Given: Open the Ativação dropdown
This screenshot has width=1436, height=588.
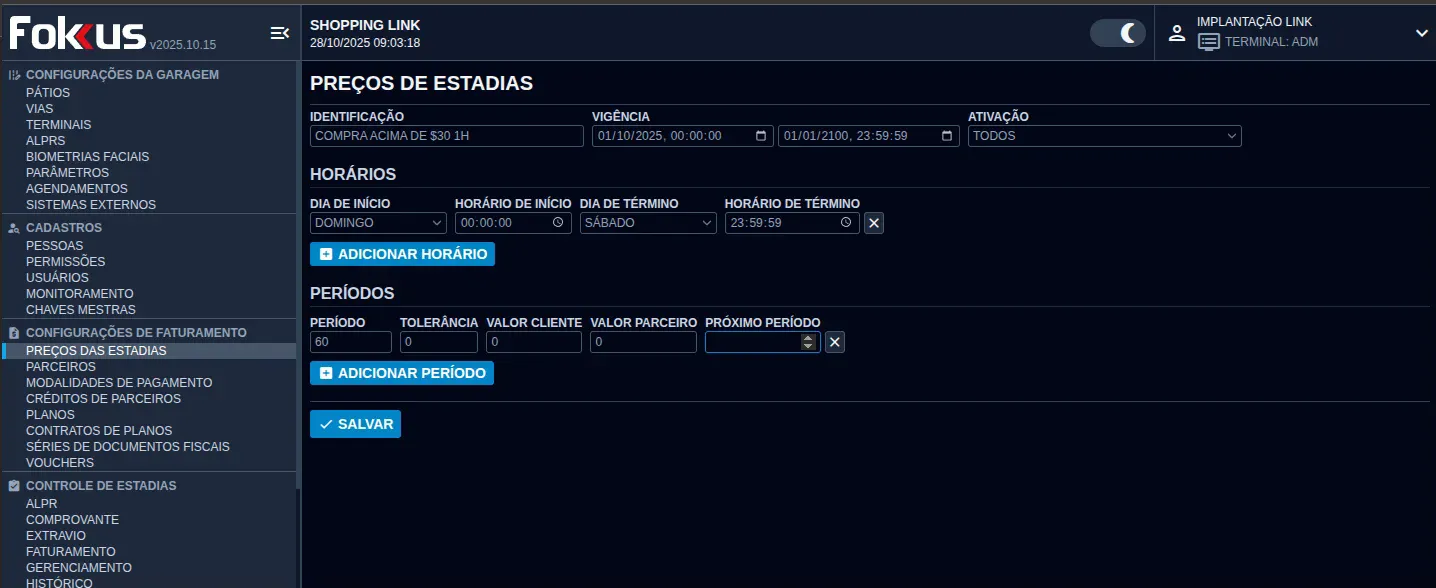Looking at the screenshot, I should (x=1104, y=136).
